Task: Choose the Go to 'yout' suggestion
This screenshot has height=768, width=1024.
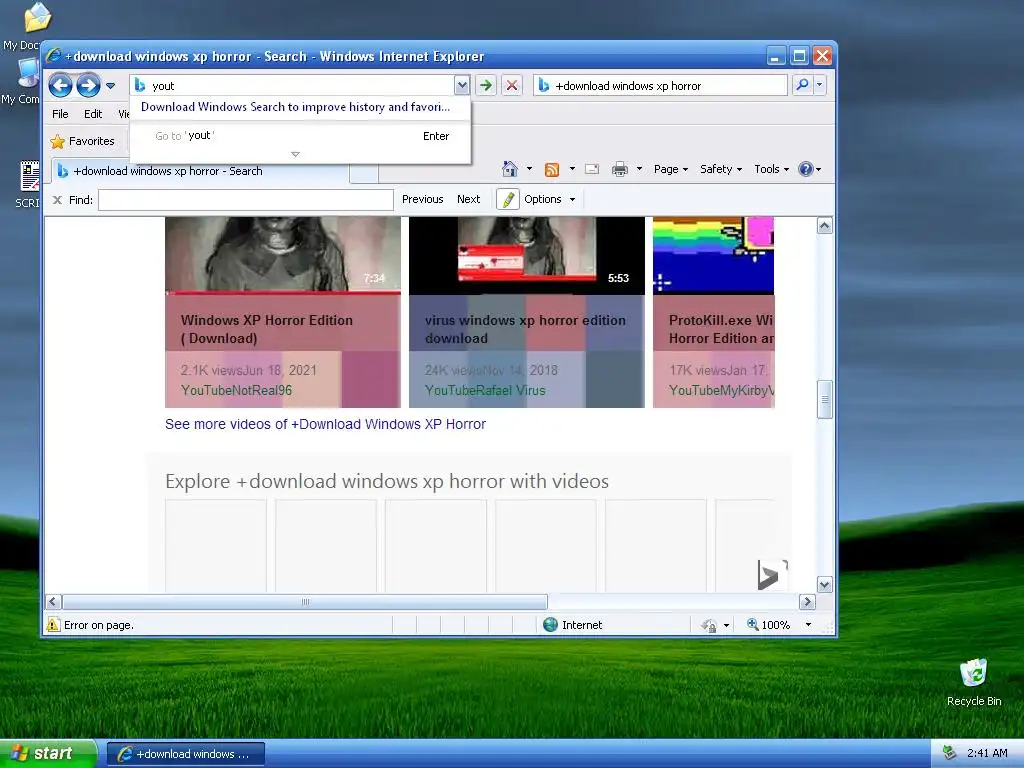Action: tap(300, 136)
